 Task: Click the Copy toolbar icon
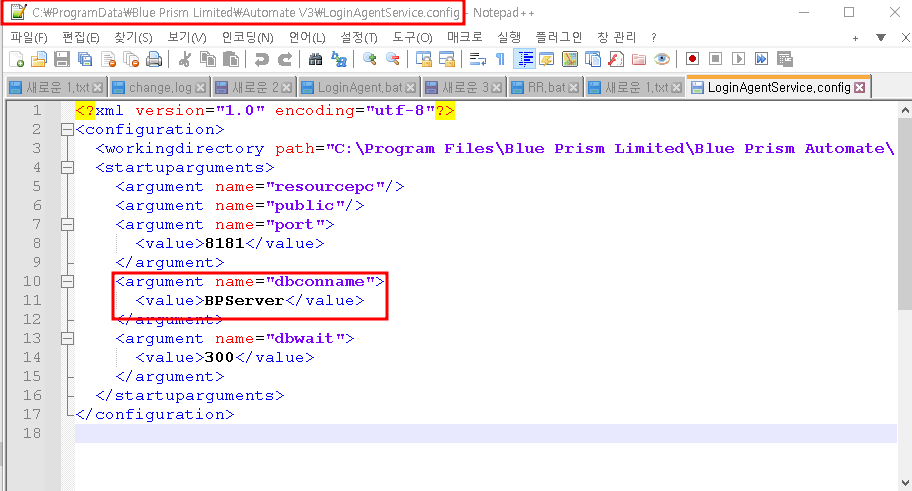tap(208, 59)
